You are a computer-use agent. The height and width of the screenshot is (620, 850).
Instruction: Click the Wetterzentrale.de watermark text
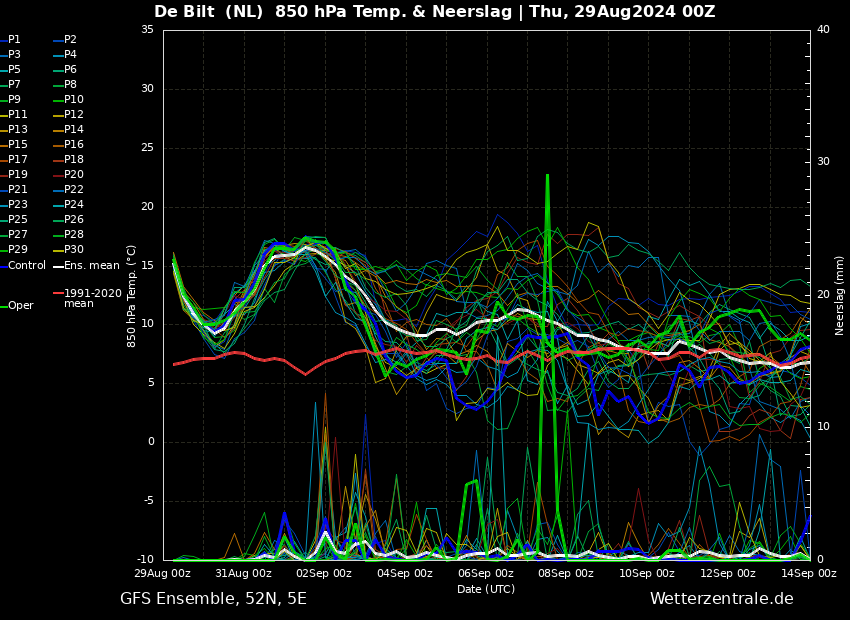point(722,599)
